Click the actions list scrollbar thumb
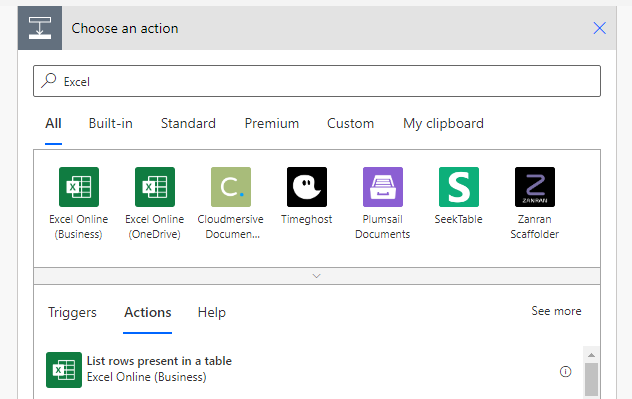Image resolution: width=632 pixels, height=399 pixels. click(x=591, y=380)
